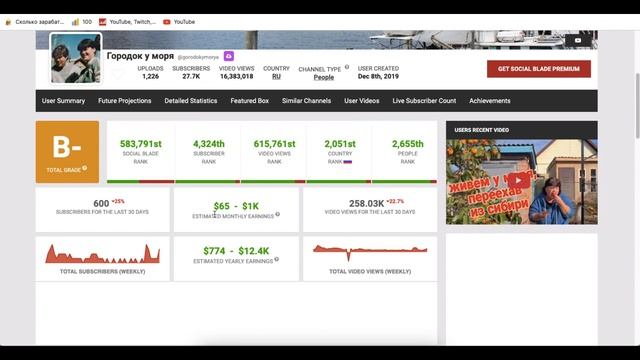Open the Featured Box tab
Viewport: 640px width, 360px height.
249,101
